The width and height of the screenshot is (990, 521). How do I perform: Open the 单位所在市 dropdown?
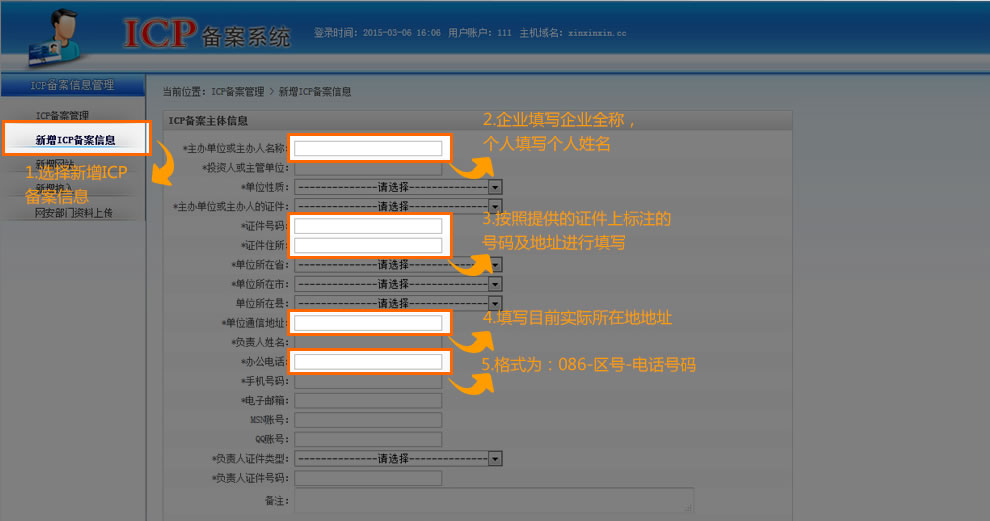[x=398, y=284]
